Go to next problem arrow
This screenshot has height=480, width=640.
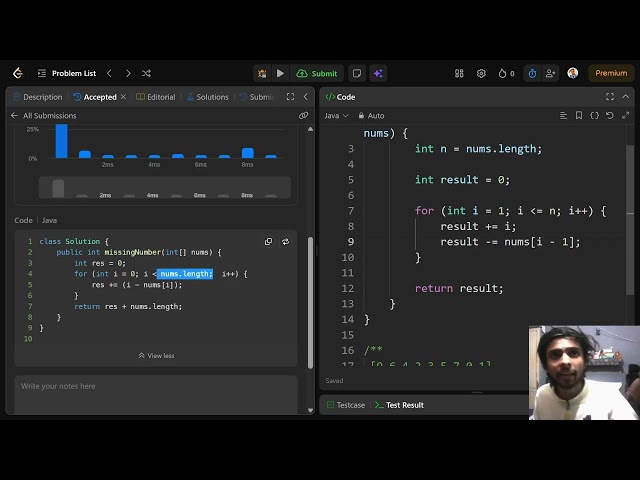[128, 73]
